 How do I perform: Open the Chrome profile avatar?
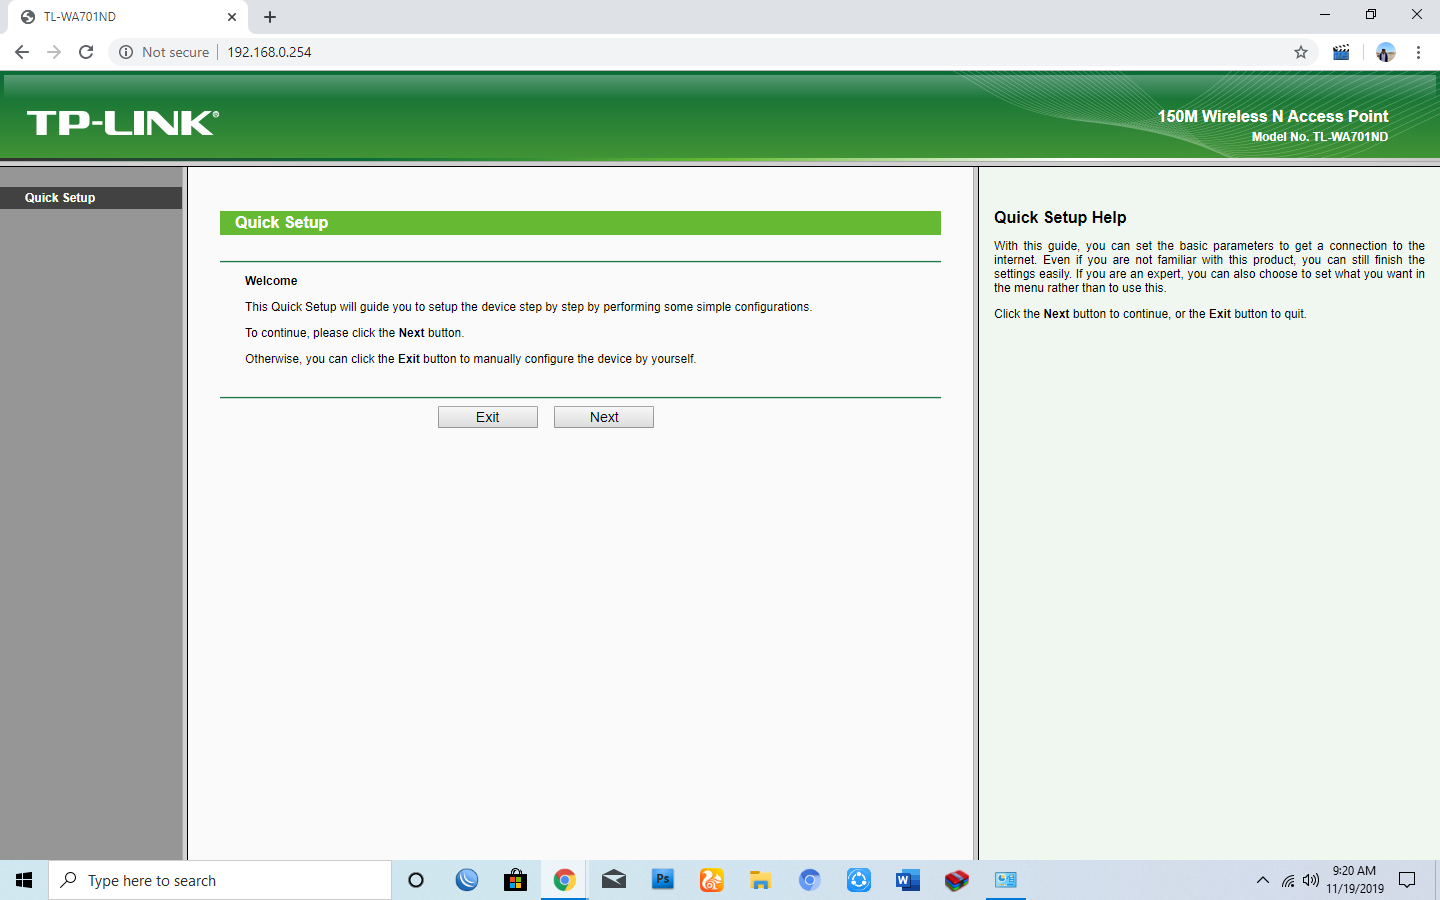click(x=1385, y=52)
